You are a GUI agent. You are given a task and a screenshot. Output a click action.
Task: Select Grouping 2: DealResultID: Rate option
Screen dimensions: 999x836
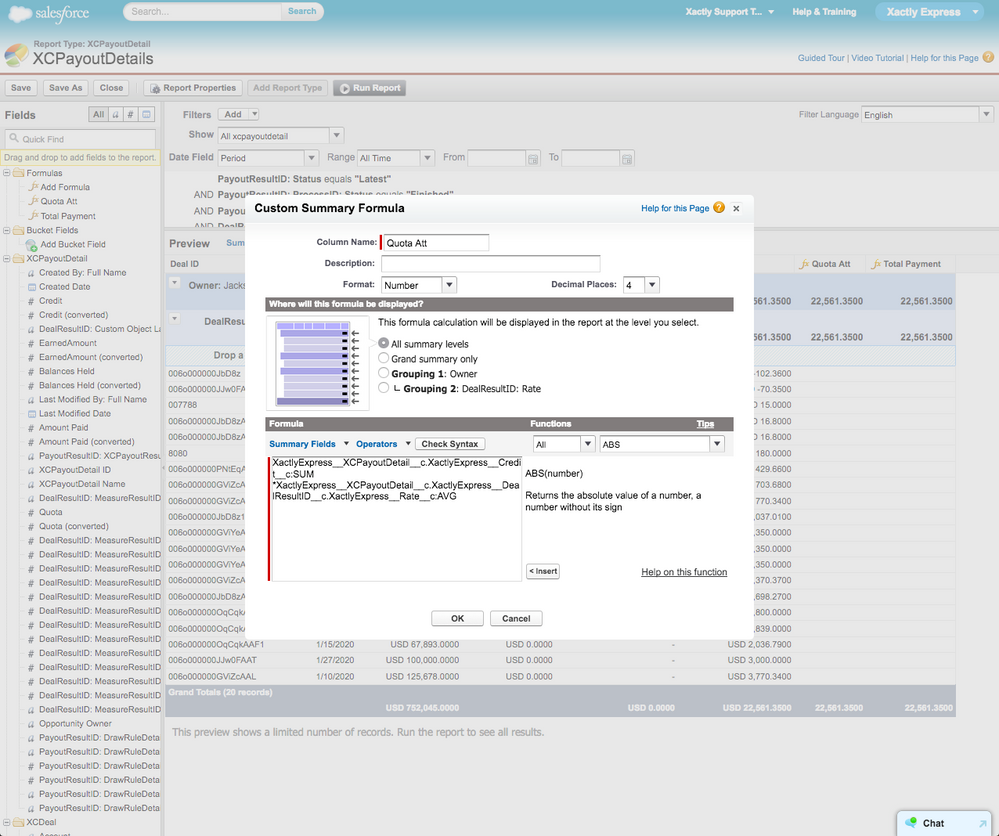pos(384,387)
